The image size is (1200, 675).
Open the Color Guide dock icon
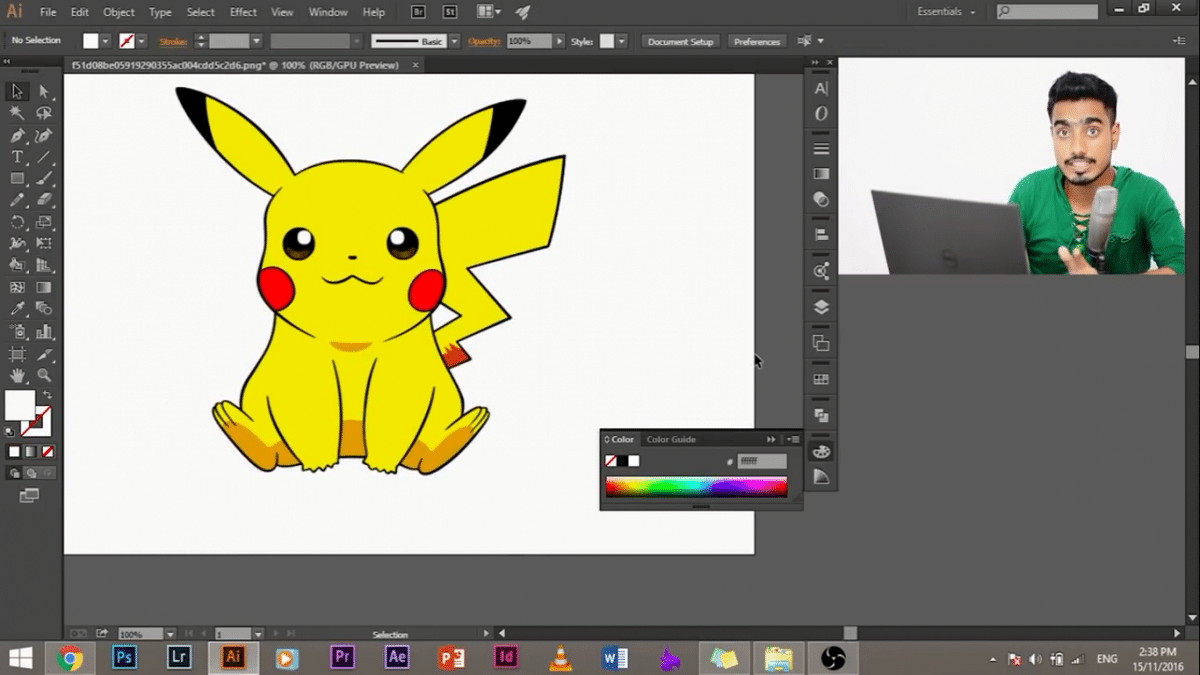[821, 478]
